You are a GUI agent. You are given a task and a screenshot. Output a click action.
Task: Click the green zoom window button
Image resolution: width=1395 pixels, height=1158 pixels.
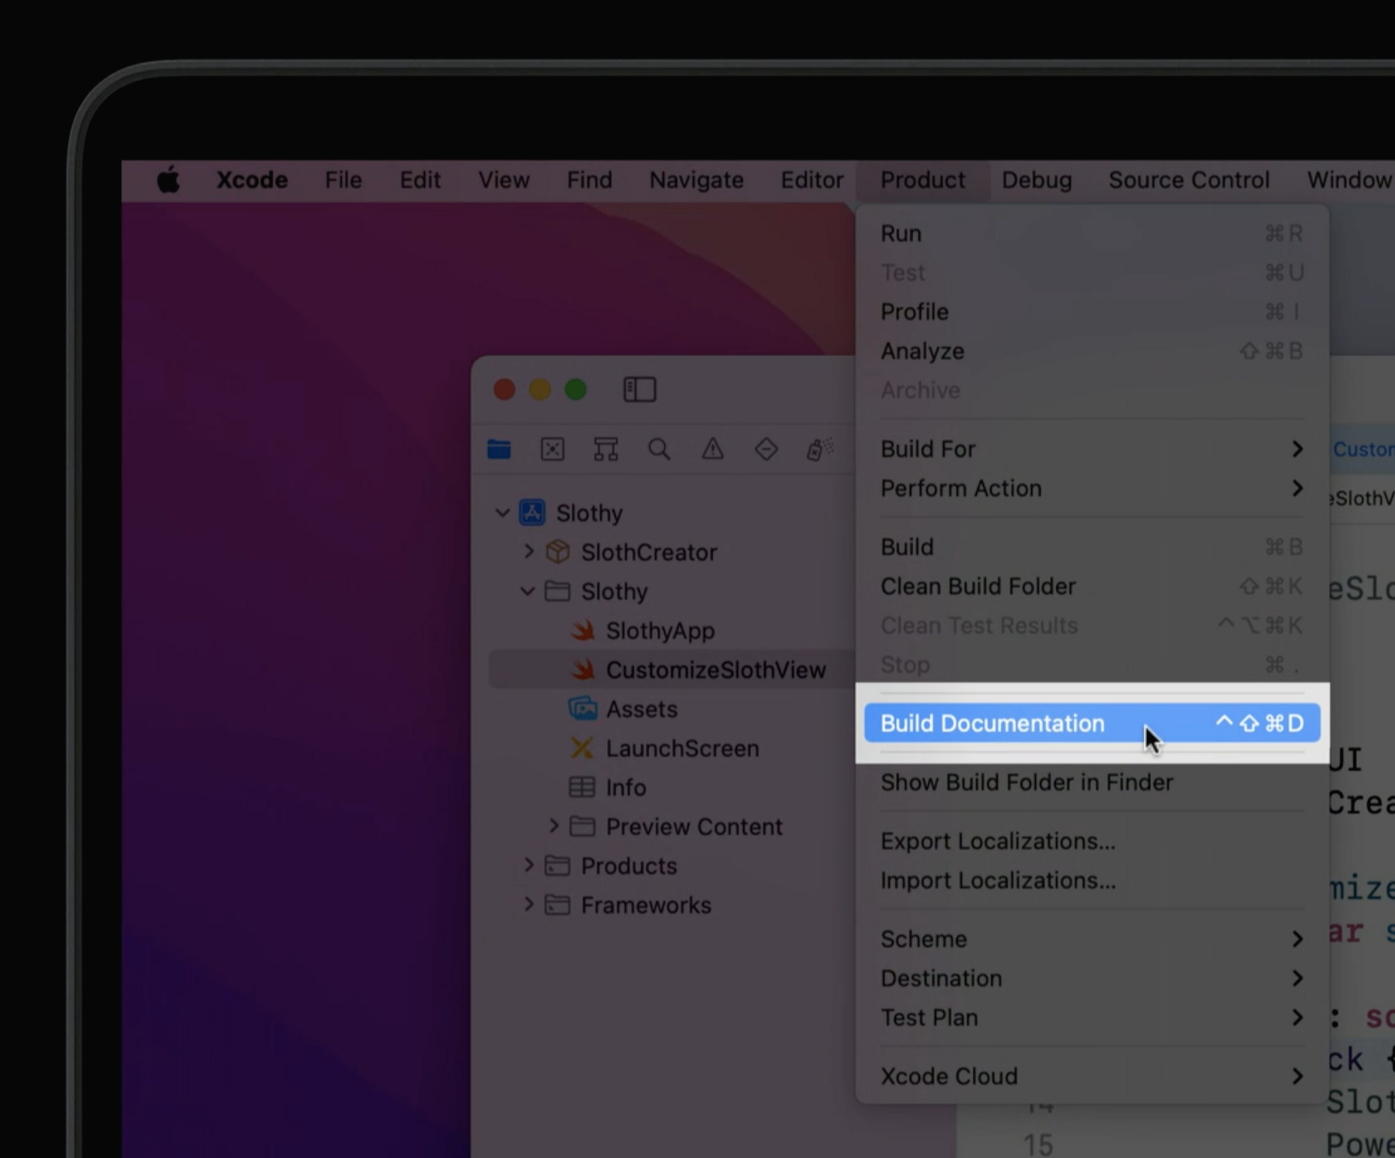(x=576, y=390)
